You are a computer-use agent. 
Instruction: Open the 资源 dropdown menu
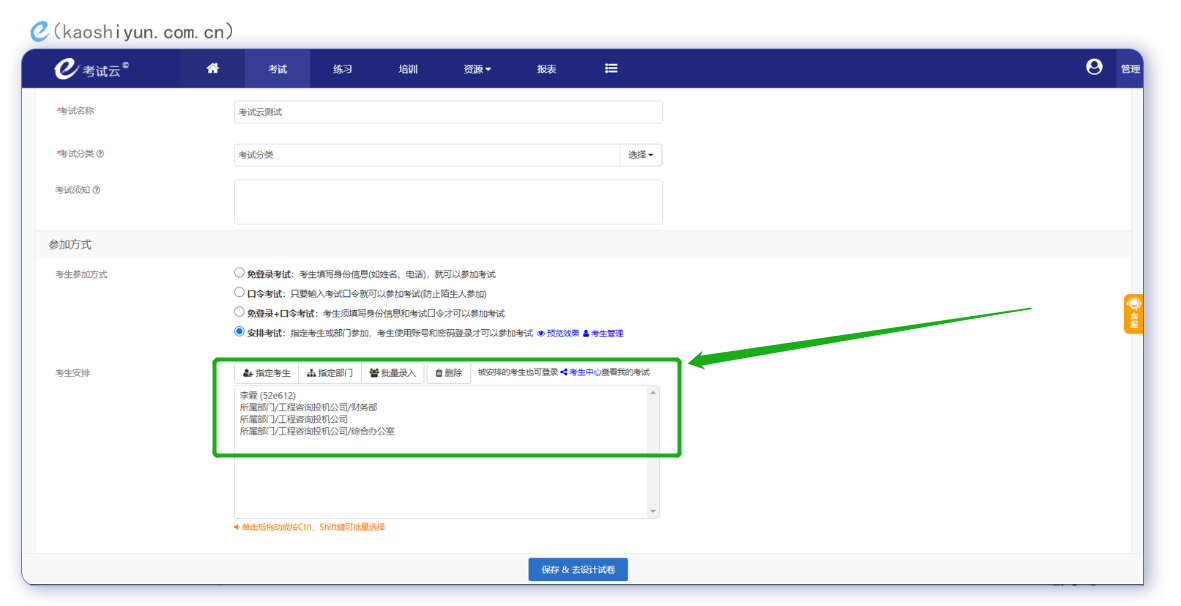click(x=477, y=69)
